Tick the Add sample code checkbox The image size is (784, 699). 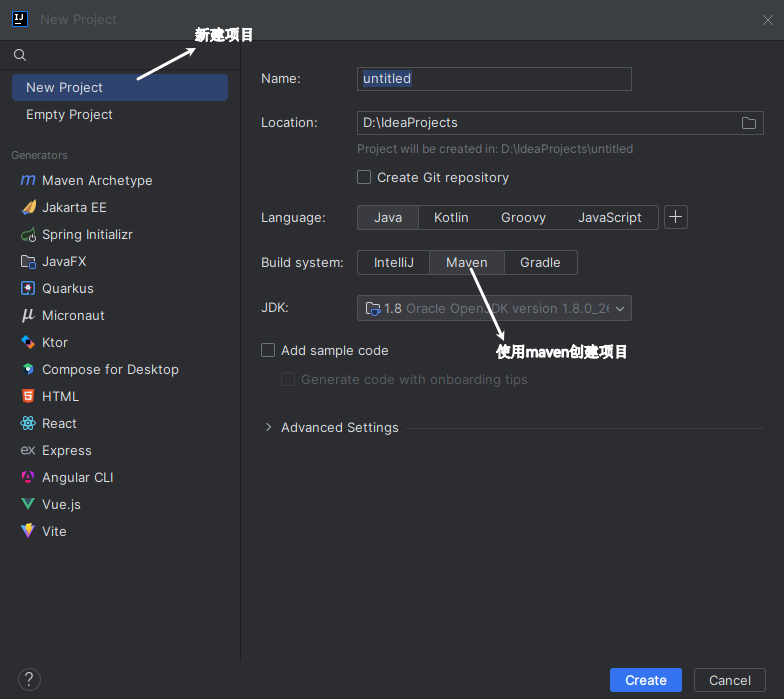[268, 350]
